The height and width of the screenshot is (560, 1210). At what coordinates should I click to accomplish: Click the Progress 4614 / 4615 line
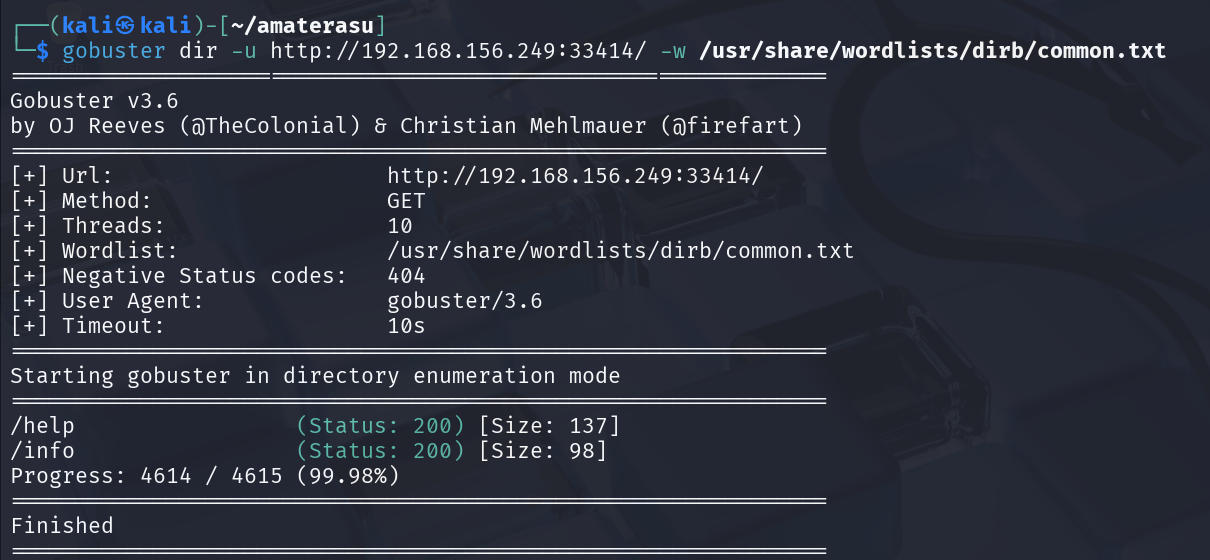click(x=205, y=476)
